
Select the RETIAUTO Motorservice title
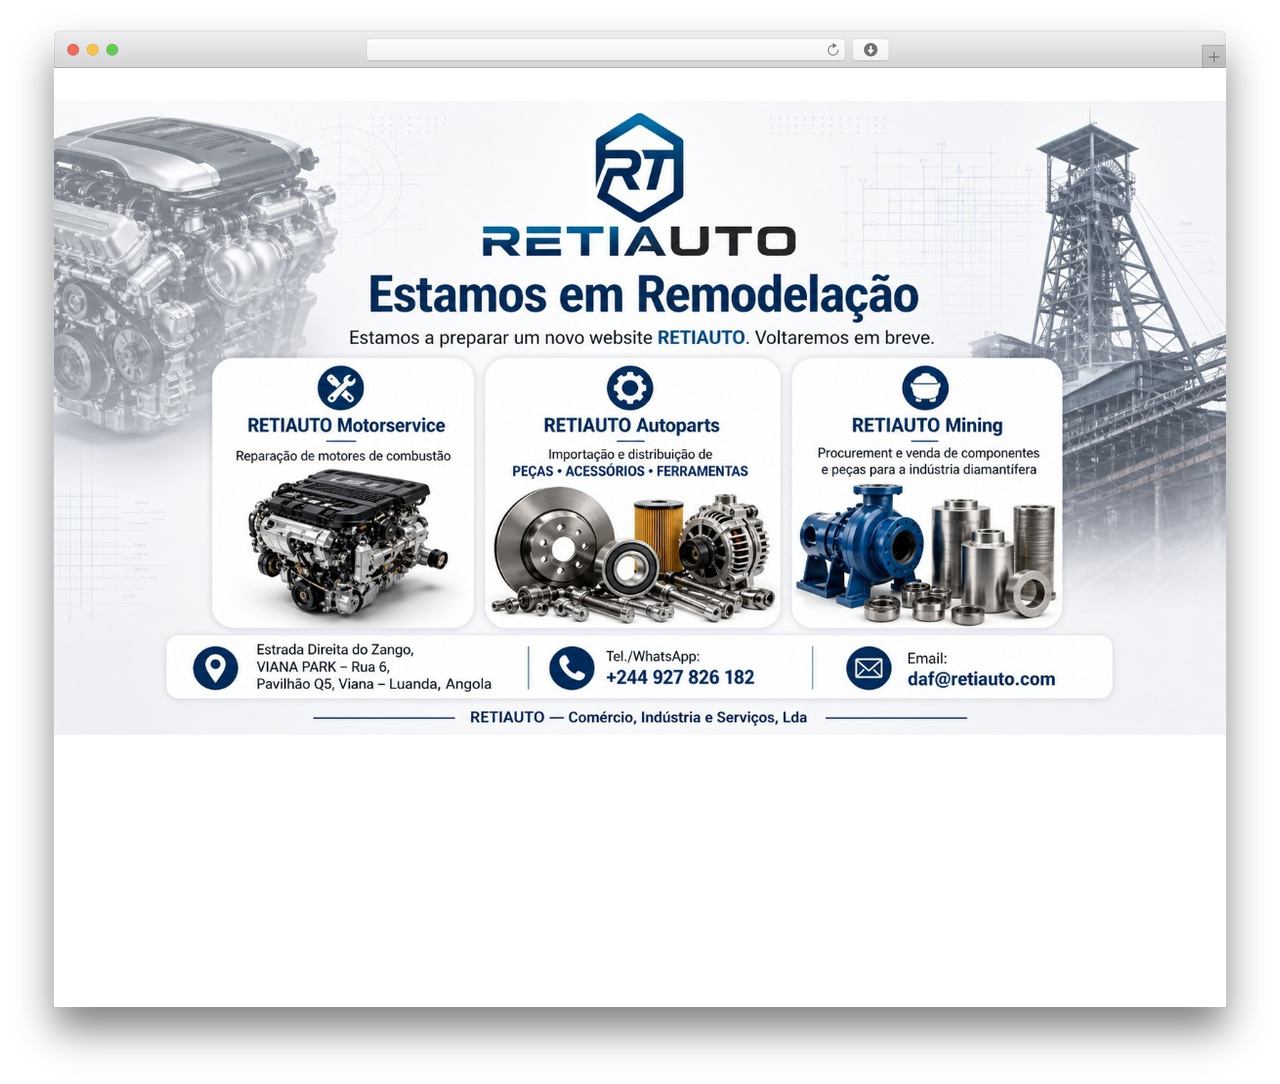[x=346, y=426]
